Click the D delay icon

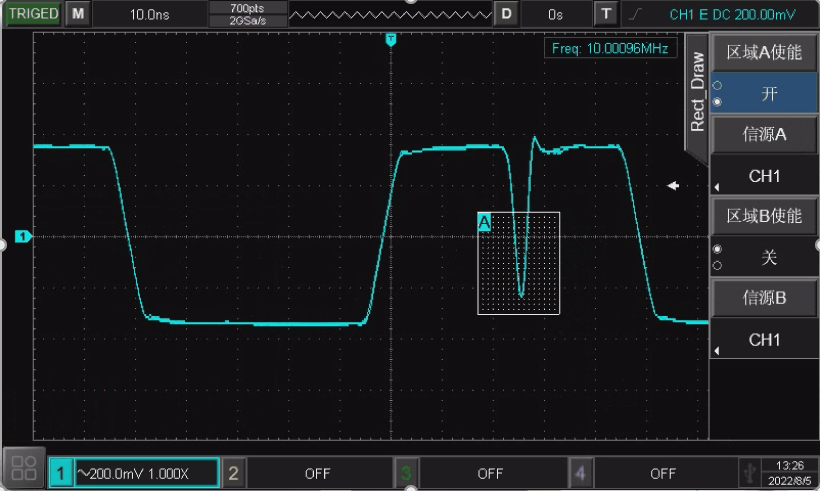click(507, 14)
